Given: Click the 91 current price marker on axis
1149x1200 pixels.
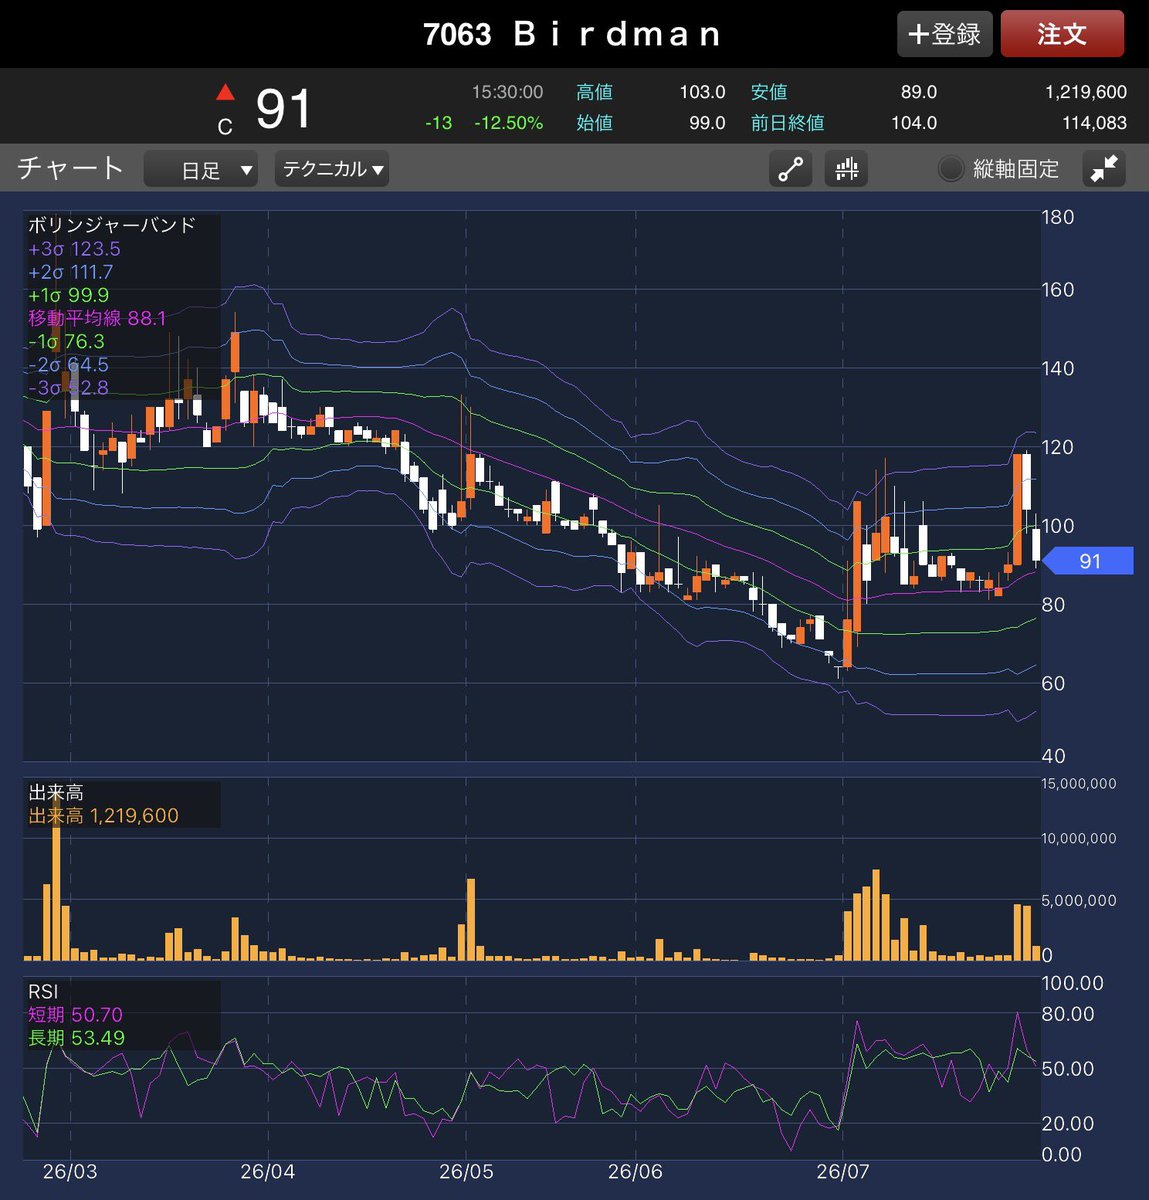Looking at the screenshot, I should pos(1089,561).
